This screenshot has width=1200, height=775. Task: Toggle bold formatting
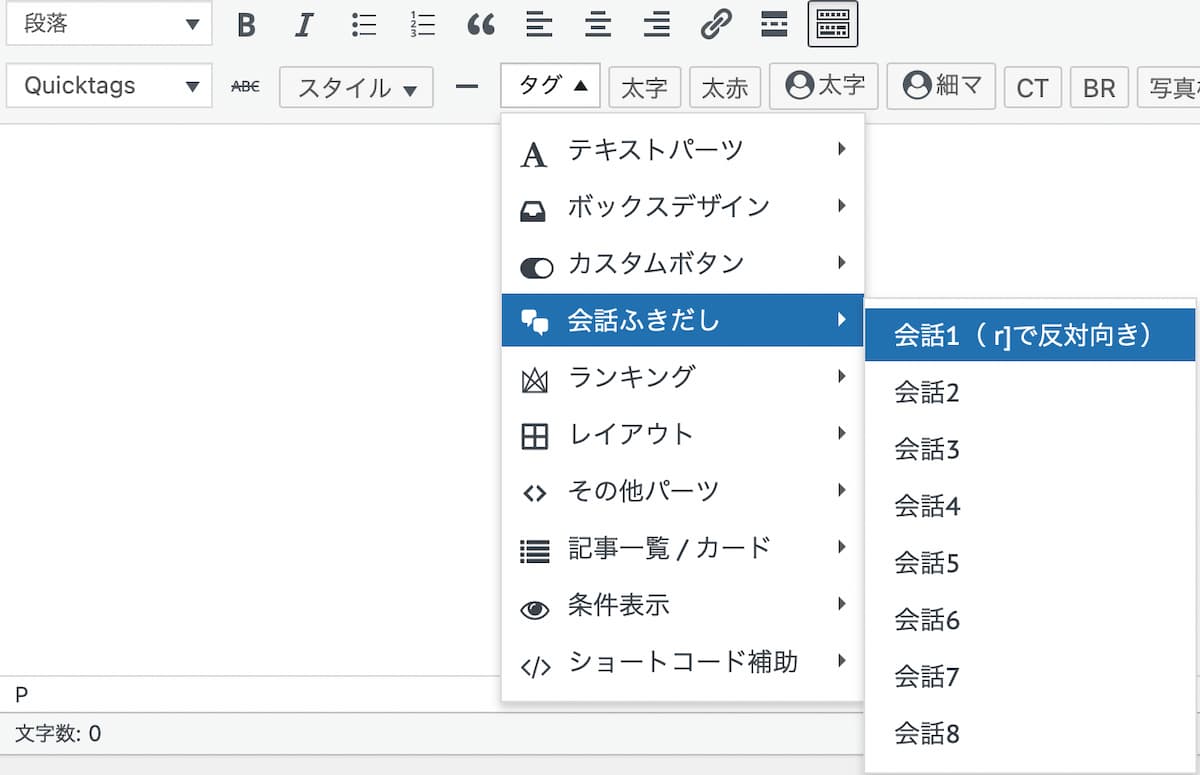click(246, 25)
